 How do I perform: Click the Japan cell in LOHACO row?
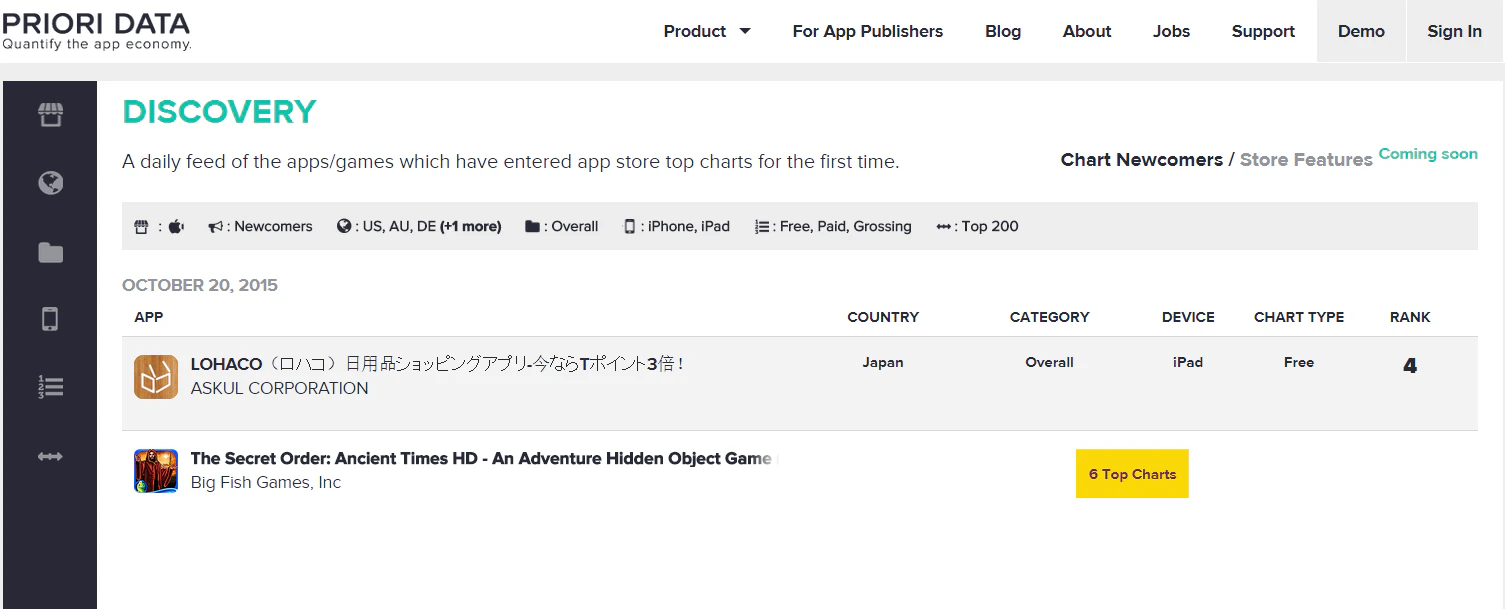tap(883, 362)
